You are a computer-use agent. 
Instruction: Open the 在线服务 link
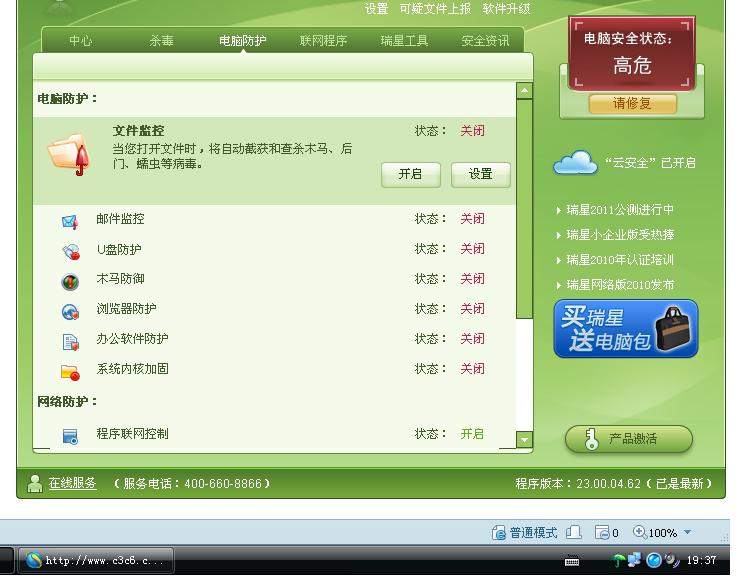coord(72,483)
